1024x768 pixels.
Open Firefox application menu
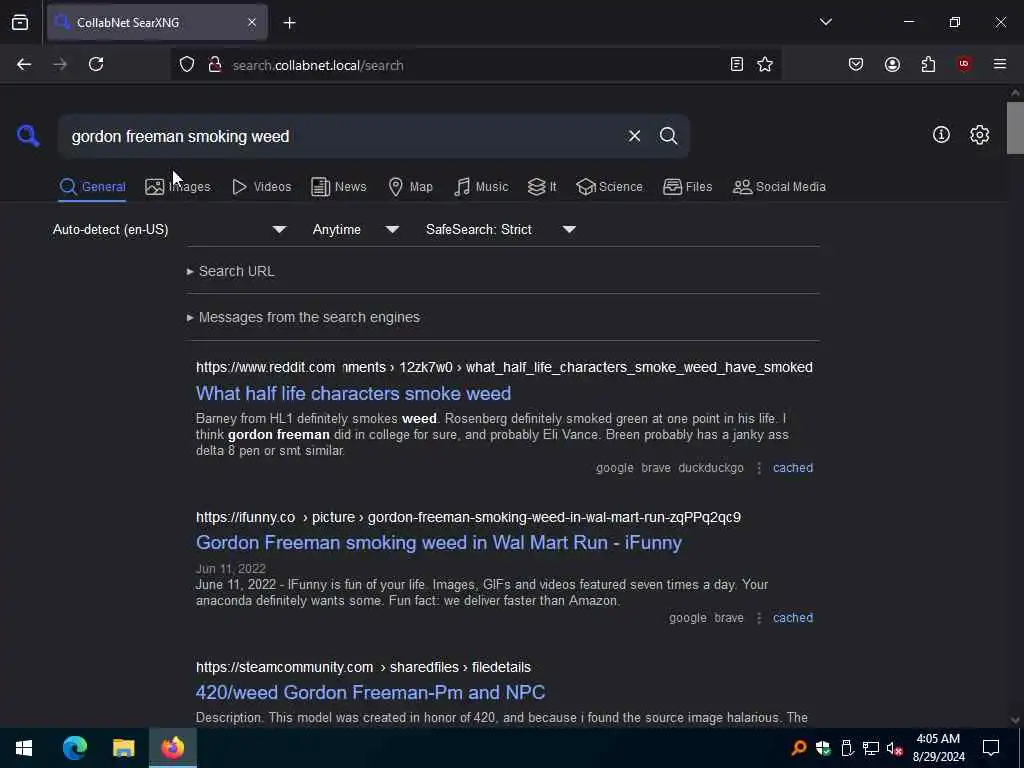click(1000, 64)
